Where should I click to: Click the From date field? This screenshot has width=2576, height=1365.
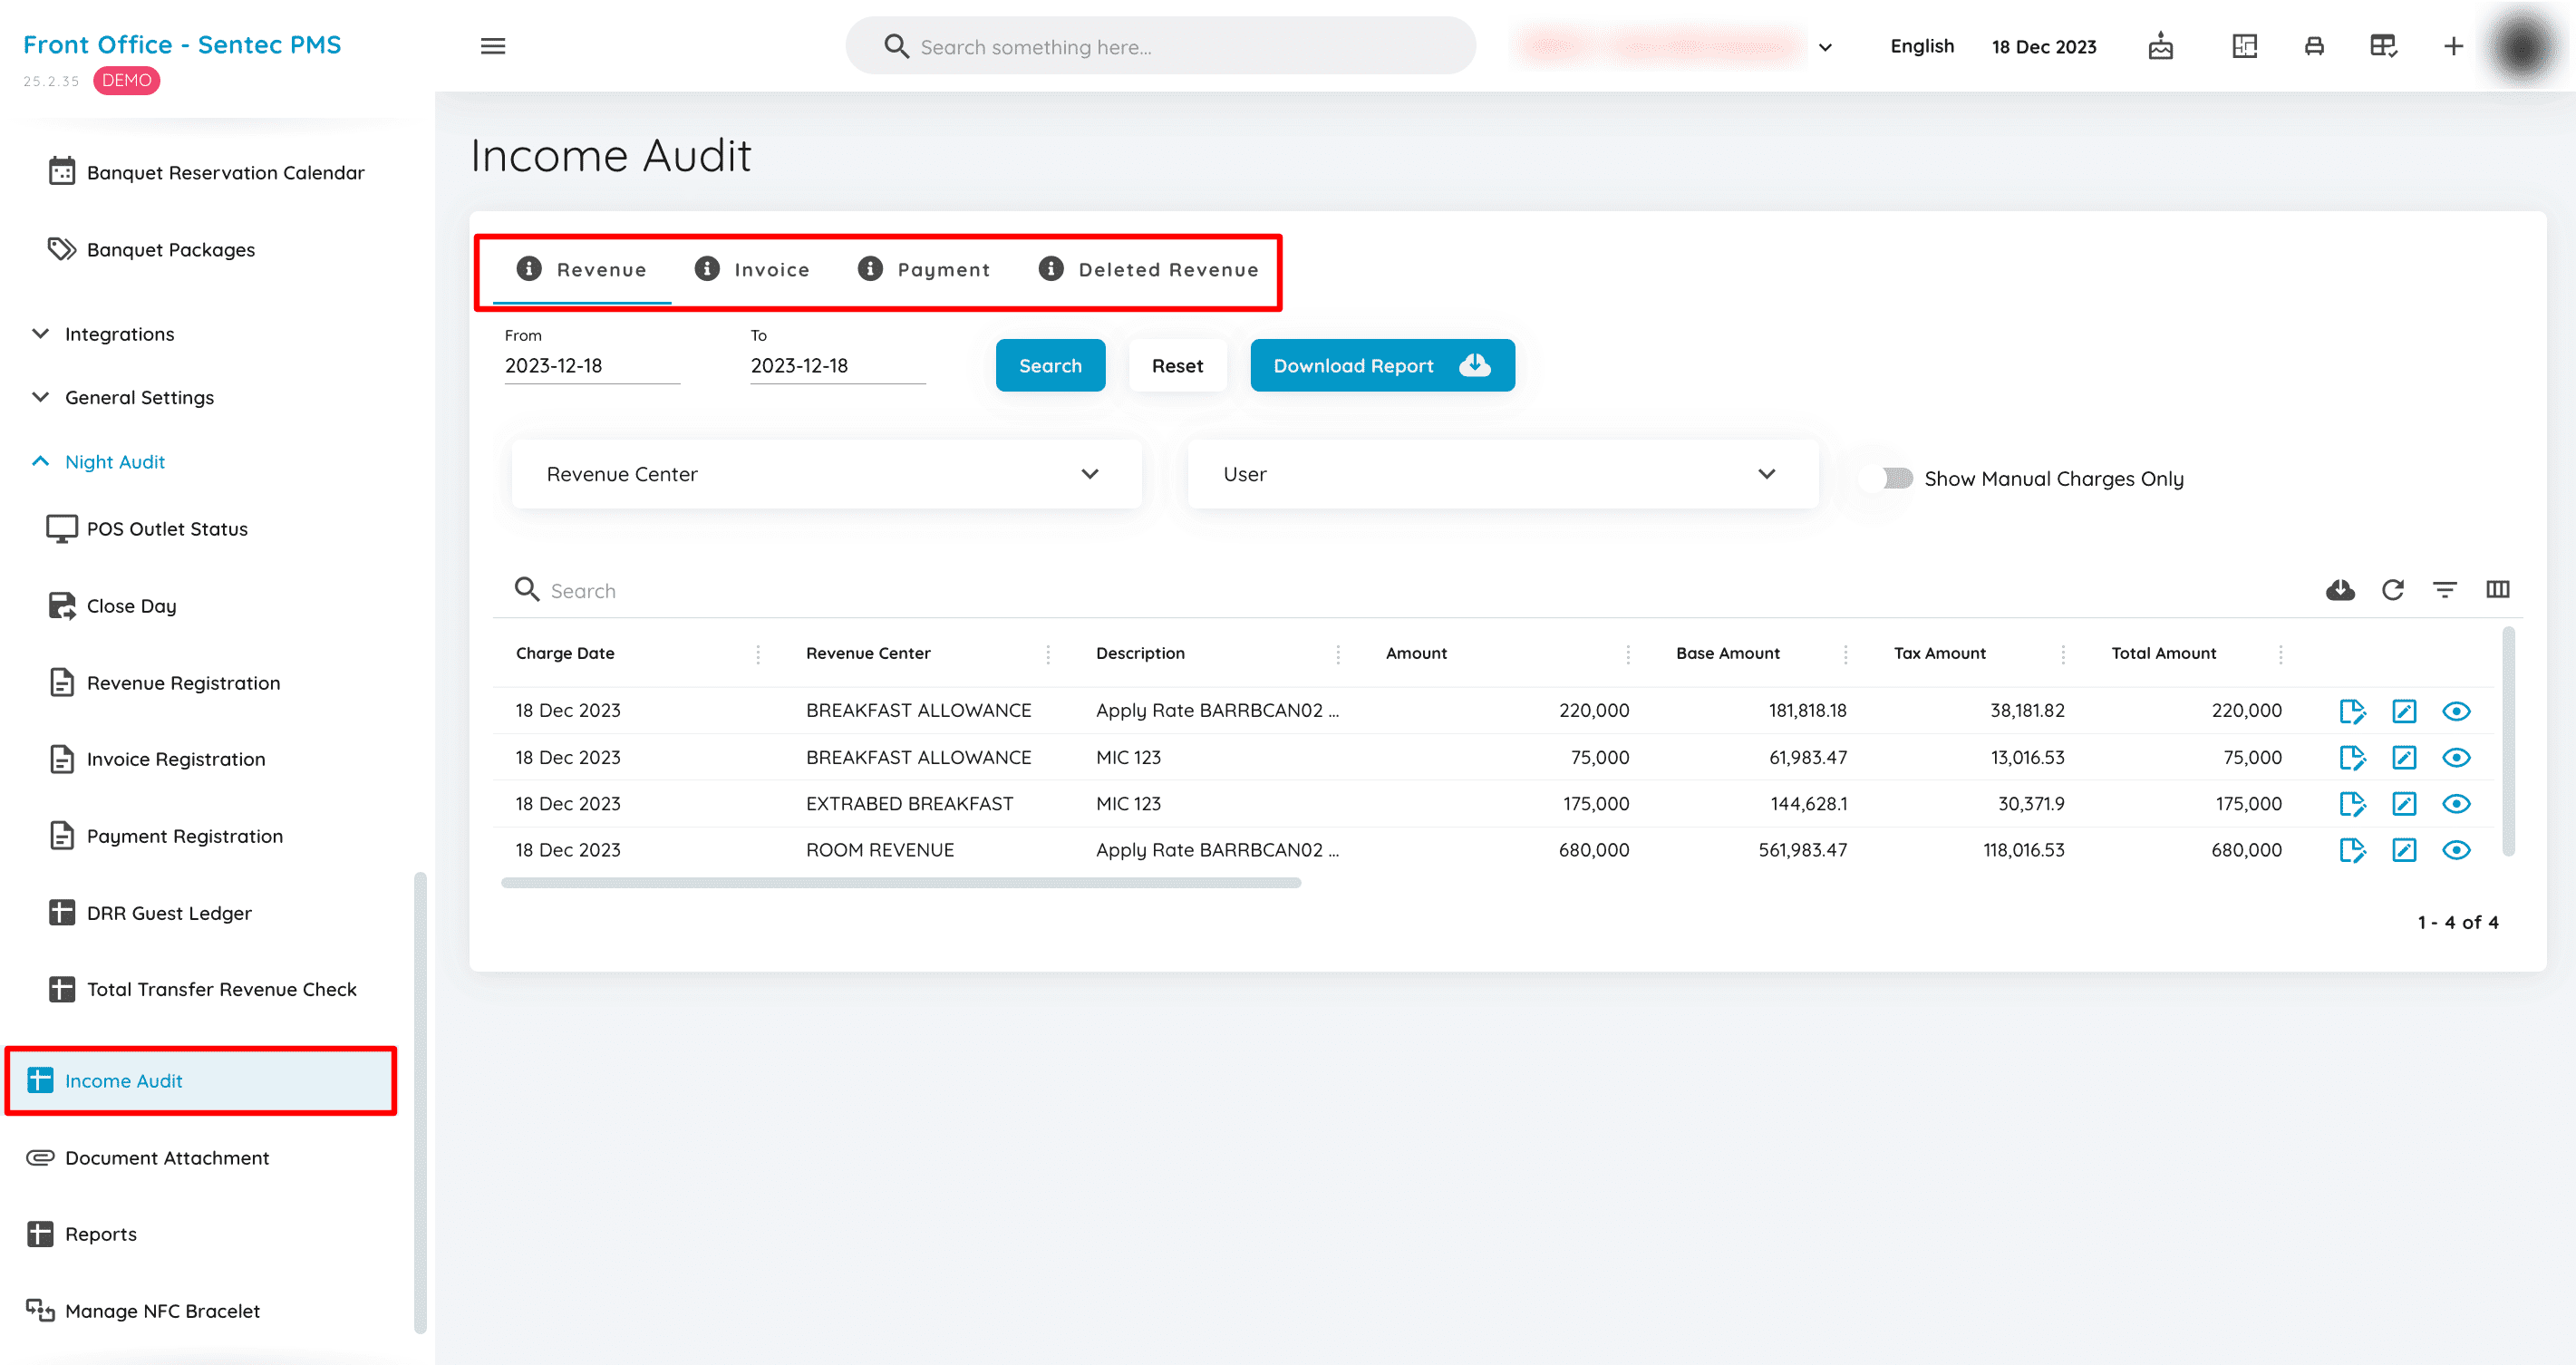coord(592,366)
